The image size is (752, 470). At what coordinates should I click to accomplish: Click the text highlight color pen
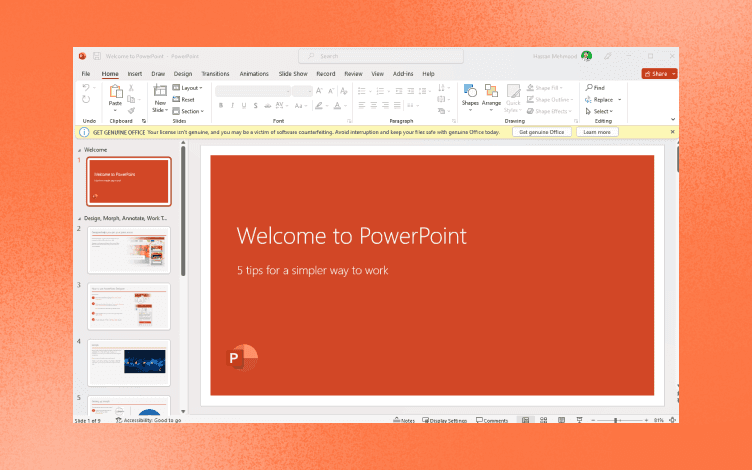(x=319, y=106)
